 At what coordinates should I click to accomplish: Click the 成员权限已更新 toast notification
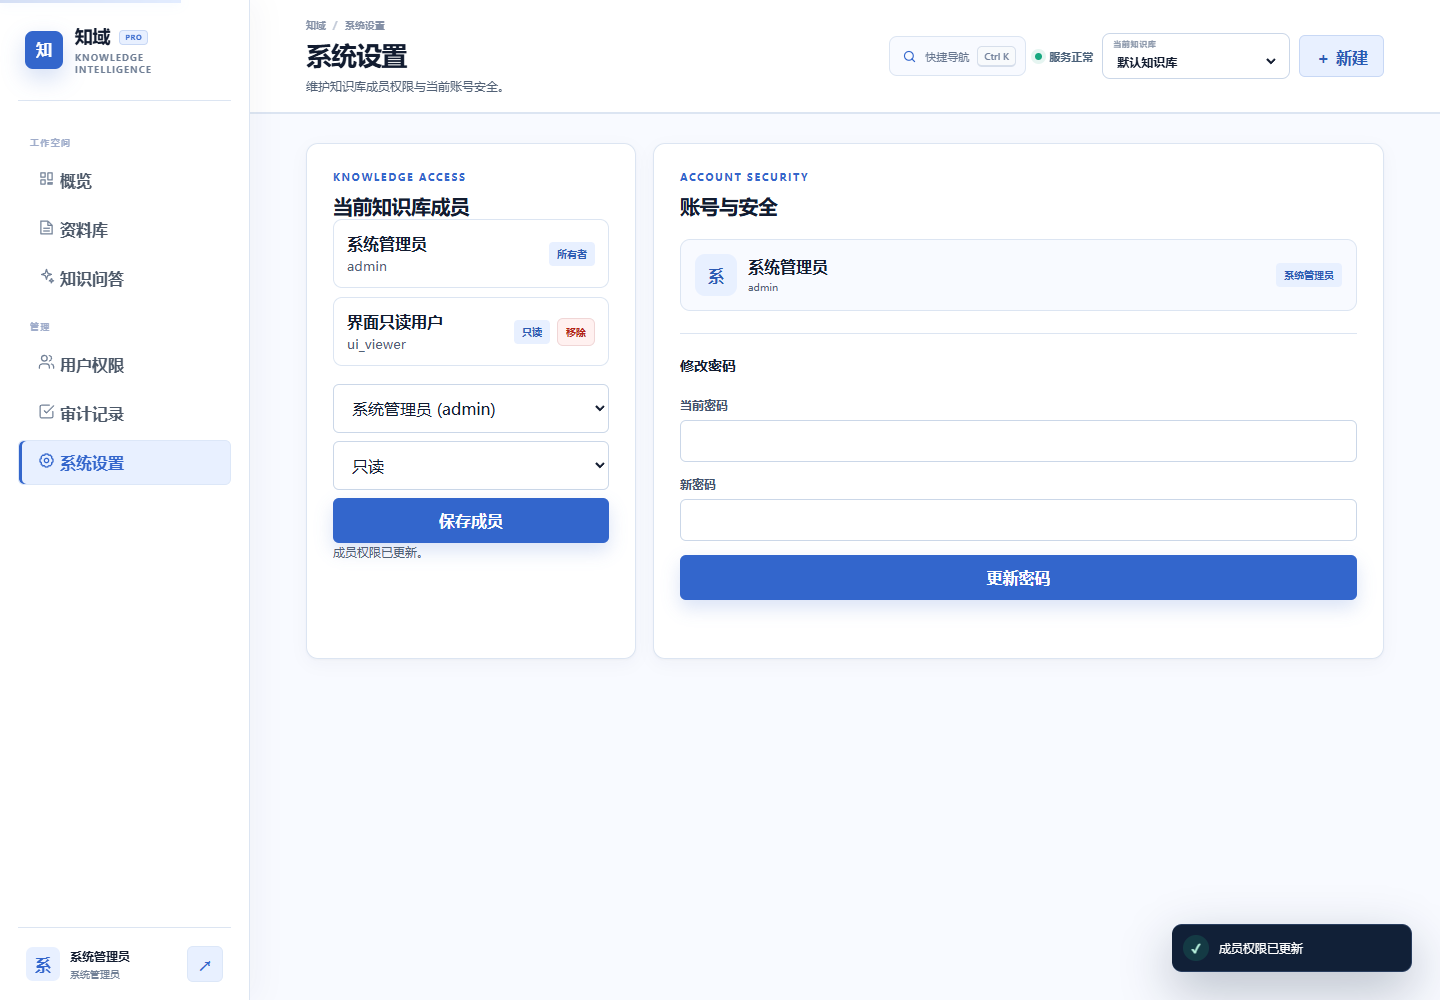coord(1292,948)
